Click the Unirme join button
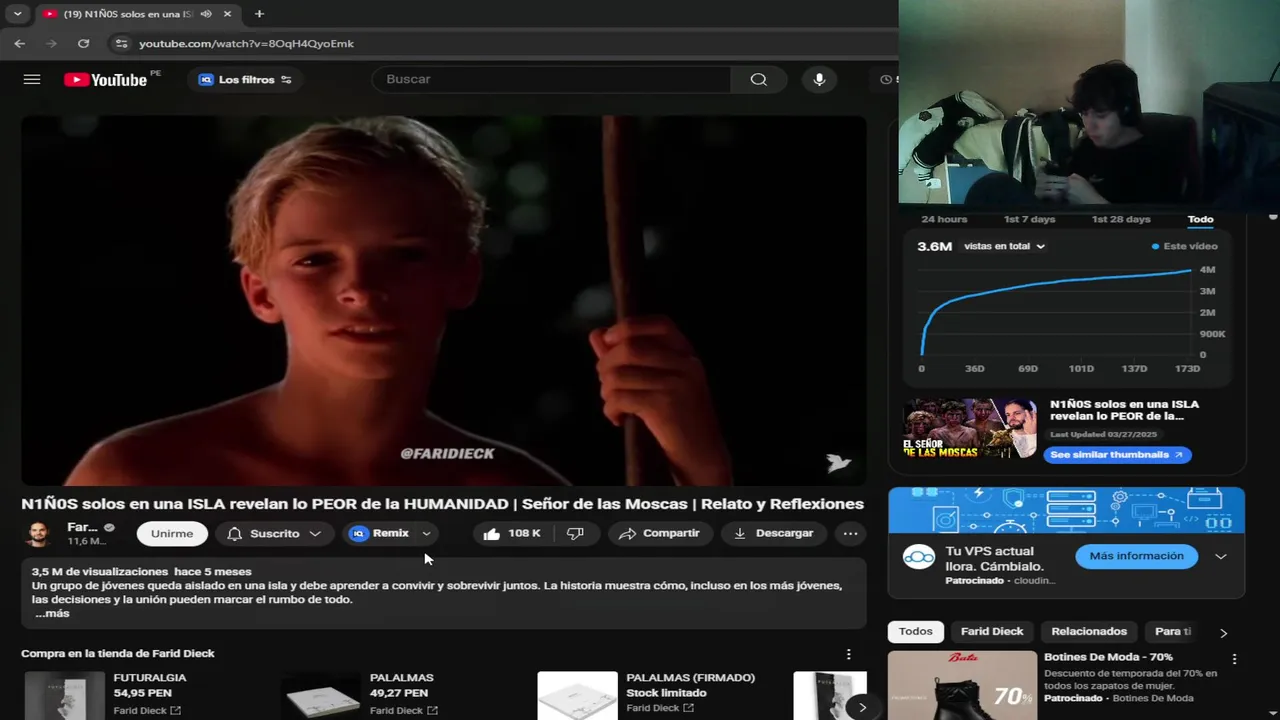Screen dimensions: 1280x720 tap(172, 534)
